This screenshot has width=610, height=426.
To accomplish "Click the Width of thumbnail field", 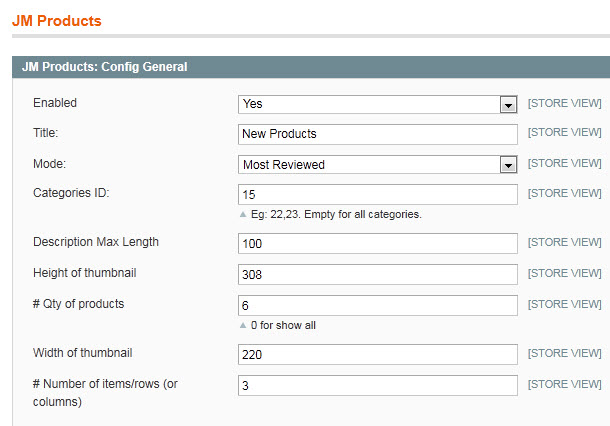I will 378,354.
